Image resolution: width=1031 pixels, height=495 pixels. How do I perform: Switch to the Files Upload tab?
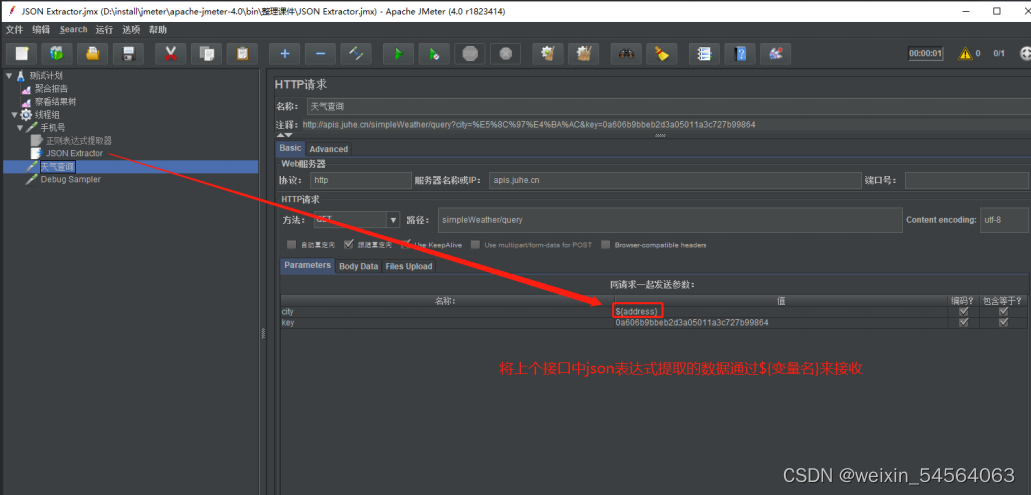tap(408, 266)
